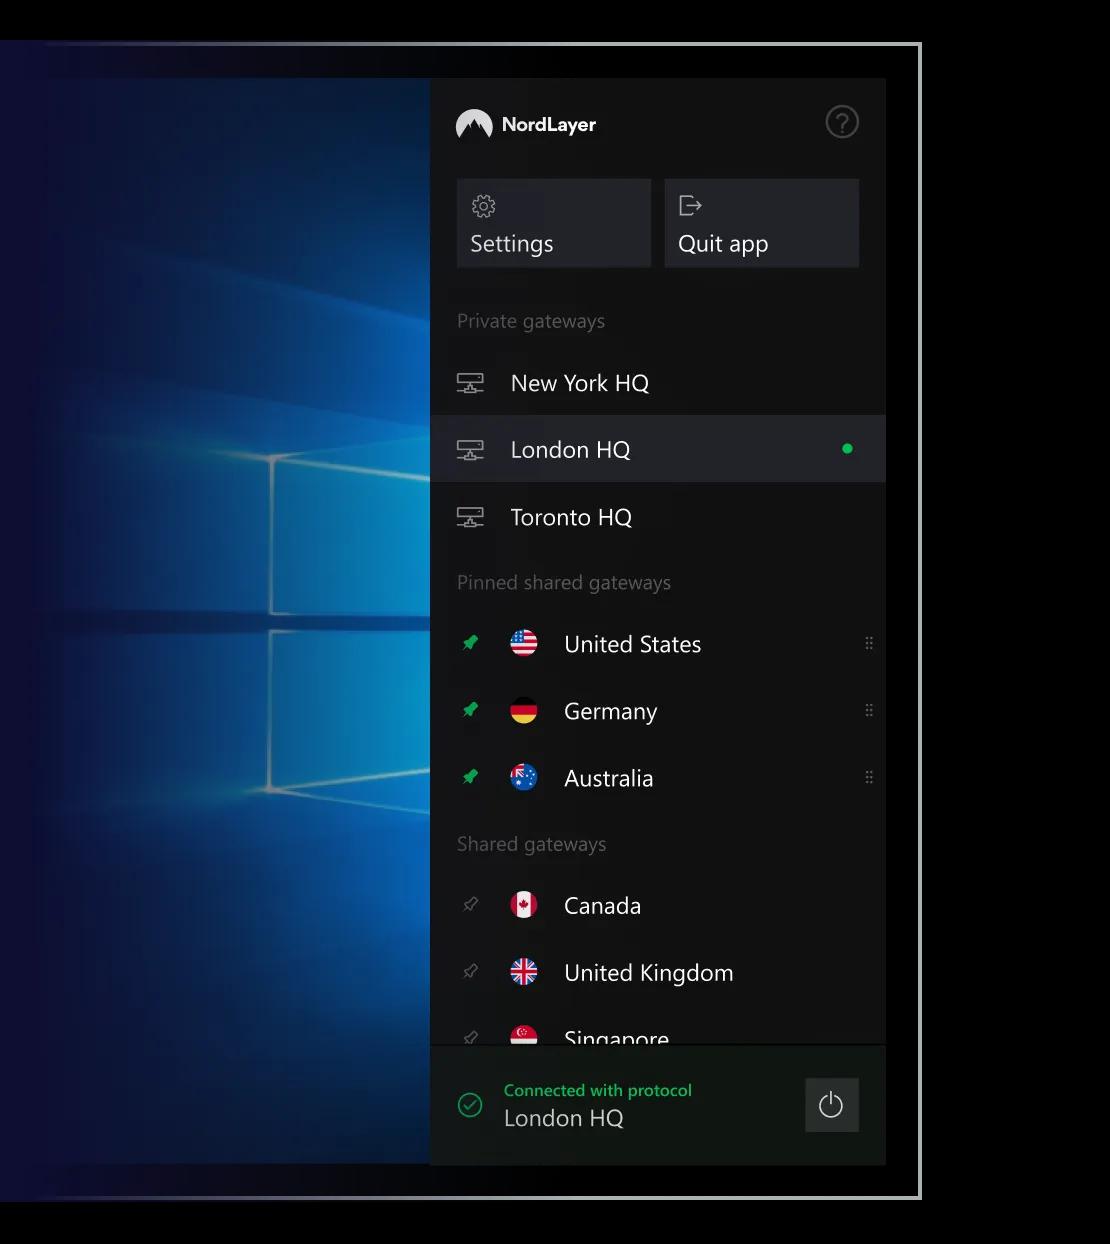Disconnect using the power button
1110x1244 pixels.
click(x=831, y=1105)
